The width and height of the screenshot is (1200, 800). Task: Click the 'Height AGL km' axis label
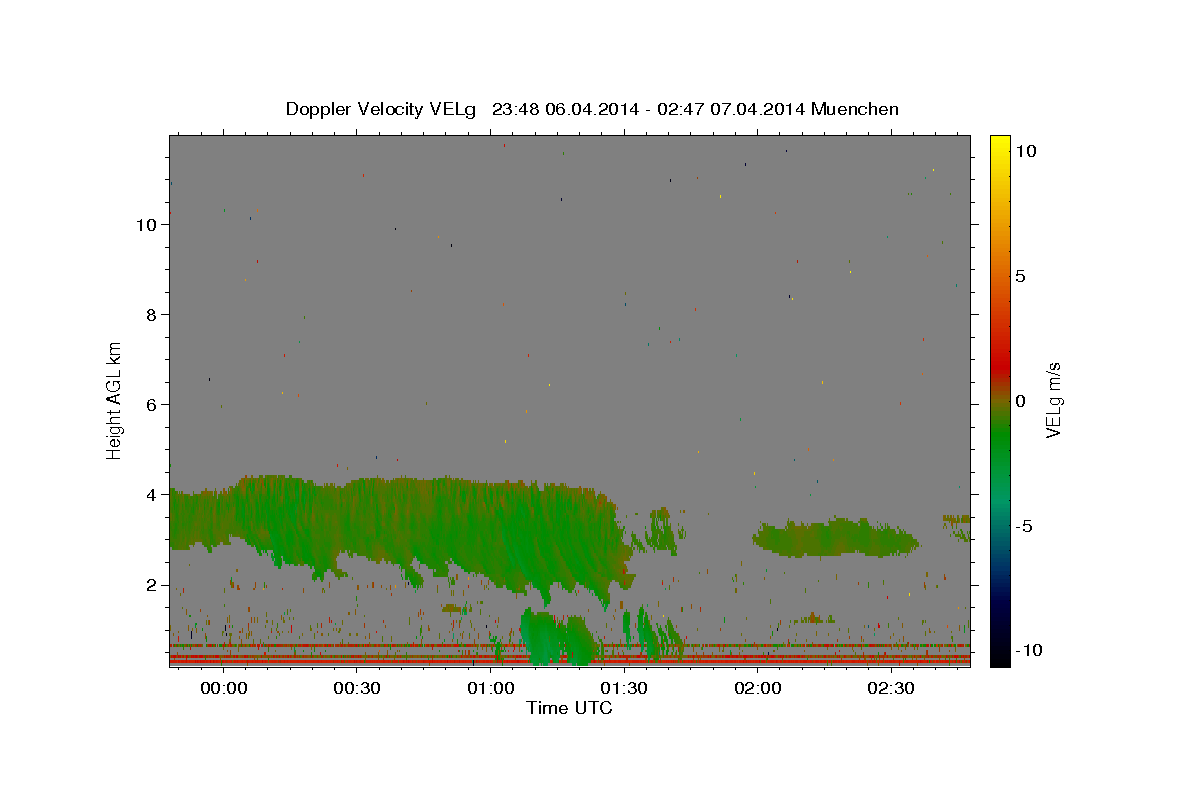[x=115, y=400]
